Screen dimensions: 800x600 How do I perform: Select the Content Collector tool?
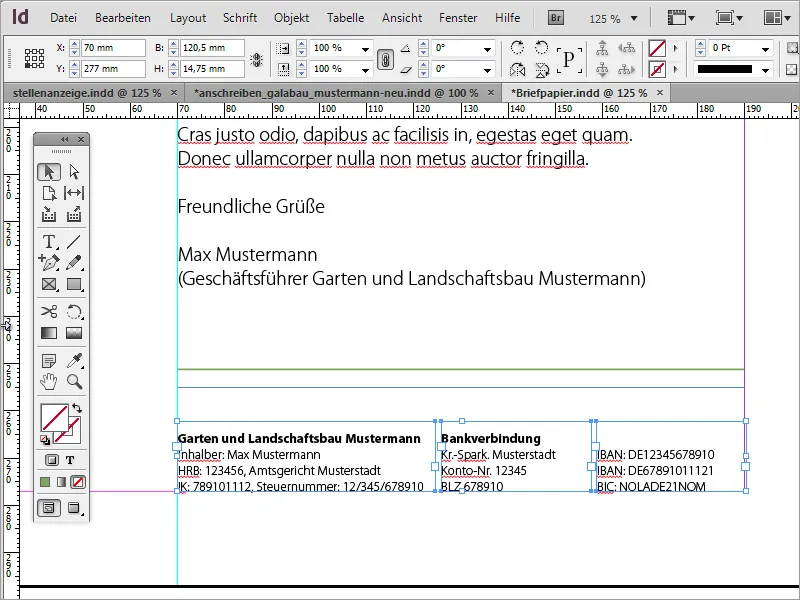[x=49, y=214]
